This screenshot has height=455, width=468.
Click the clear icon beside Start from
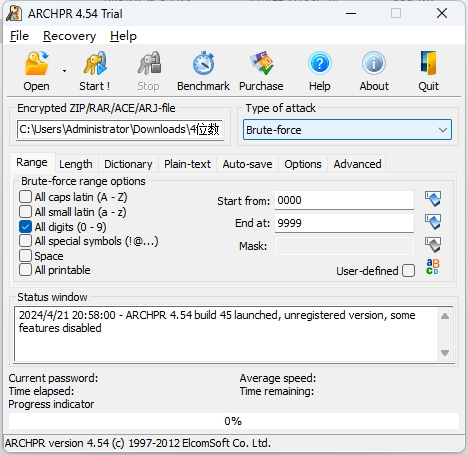[433, 199]
